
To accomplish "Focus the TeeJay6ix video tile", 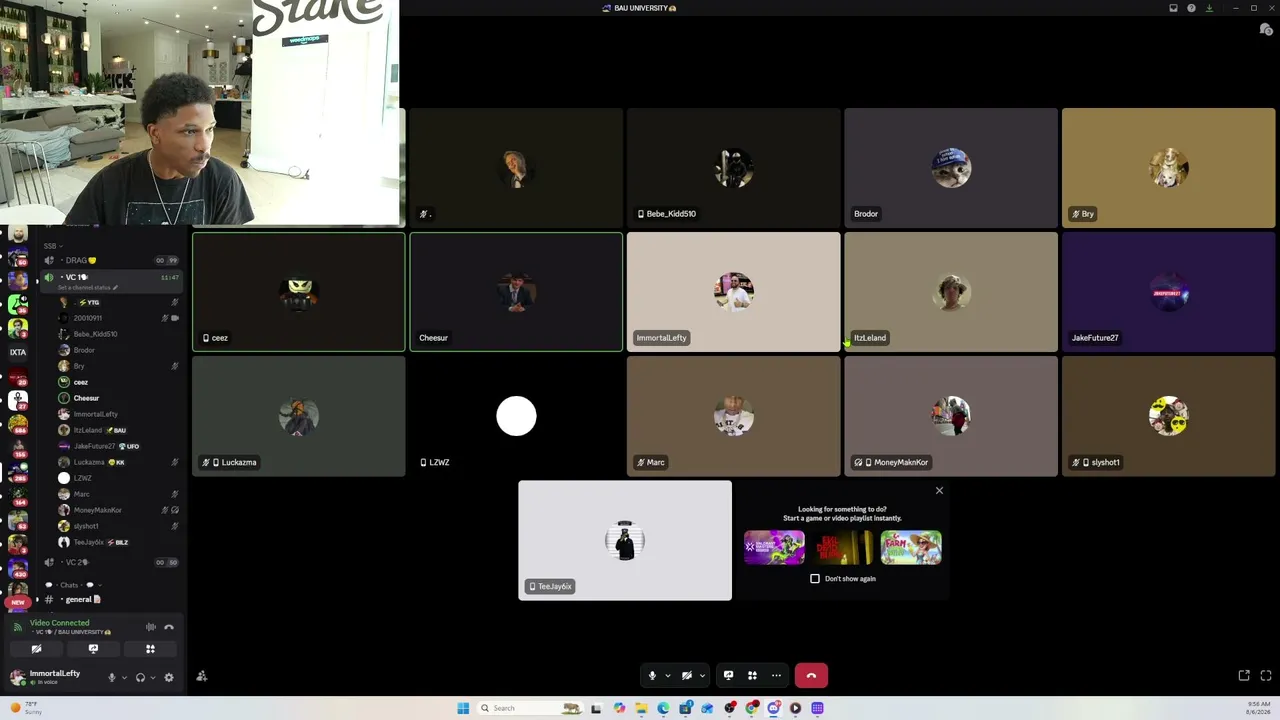I will (x=625, y=541).
